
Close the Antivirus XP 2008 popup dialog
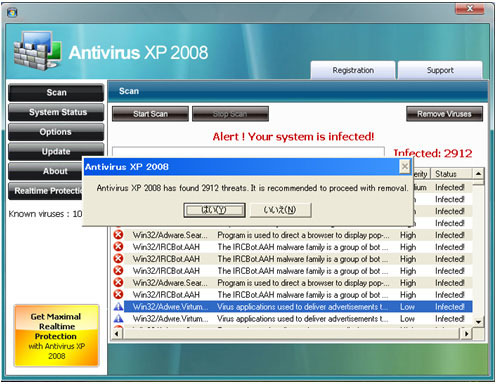[x=405, y=166]
